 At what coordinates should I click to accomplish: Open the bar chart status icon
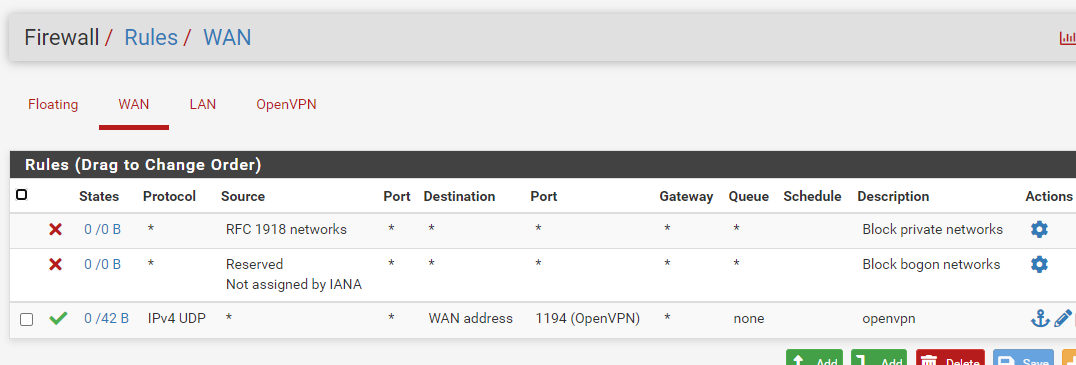[1068, 38]
